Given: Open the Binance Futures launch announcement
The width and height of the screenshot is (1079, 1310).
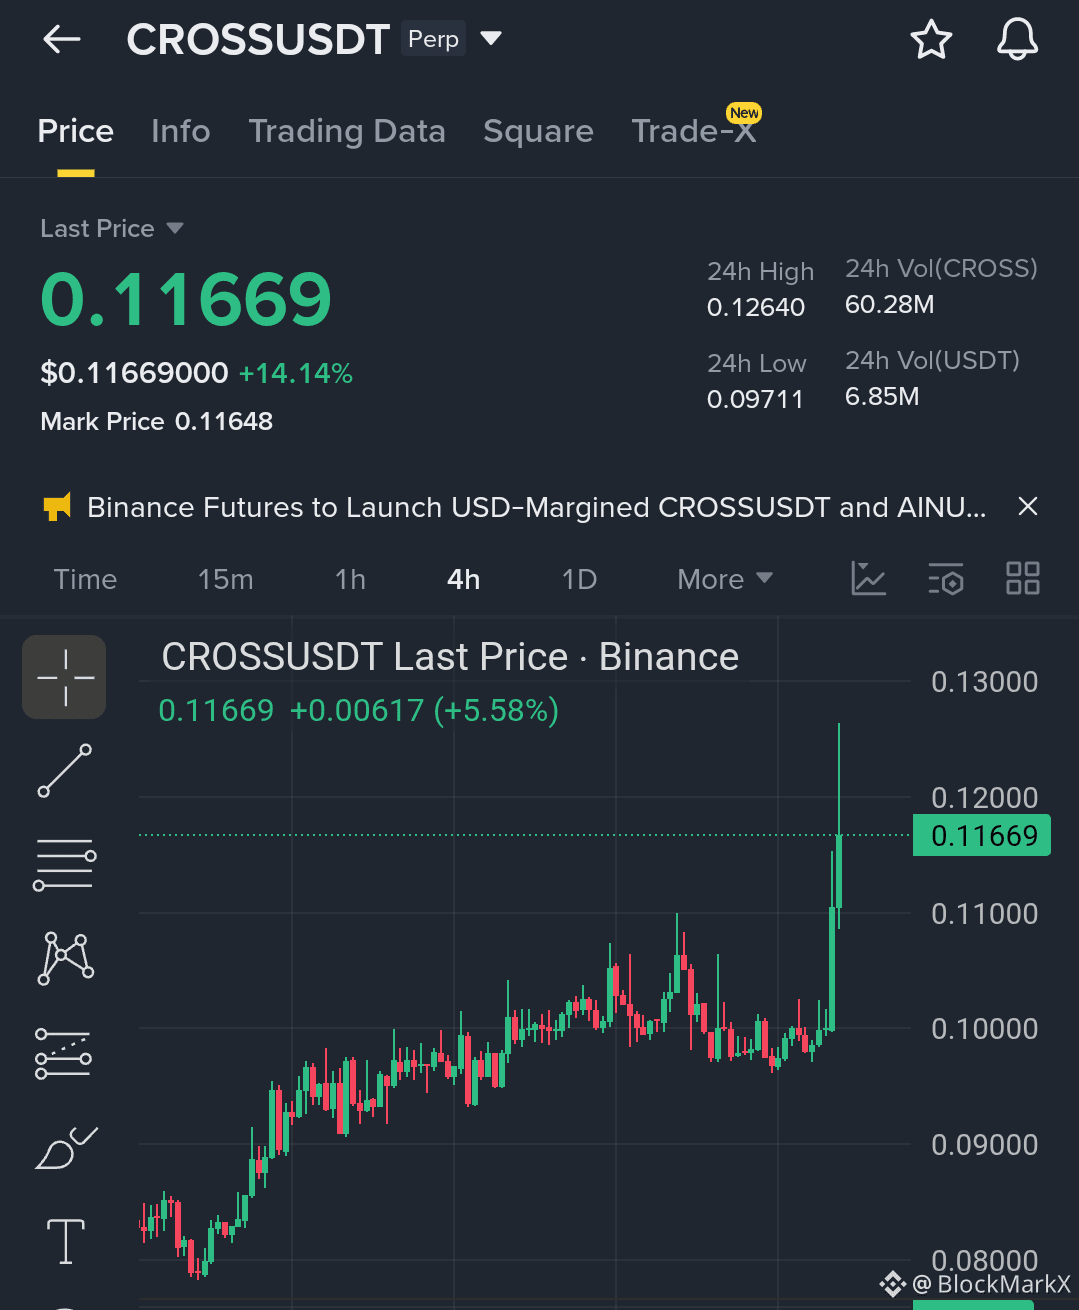Looking at the screenshot, I should pyautogui.click(x=537, y=507).
